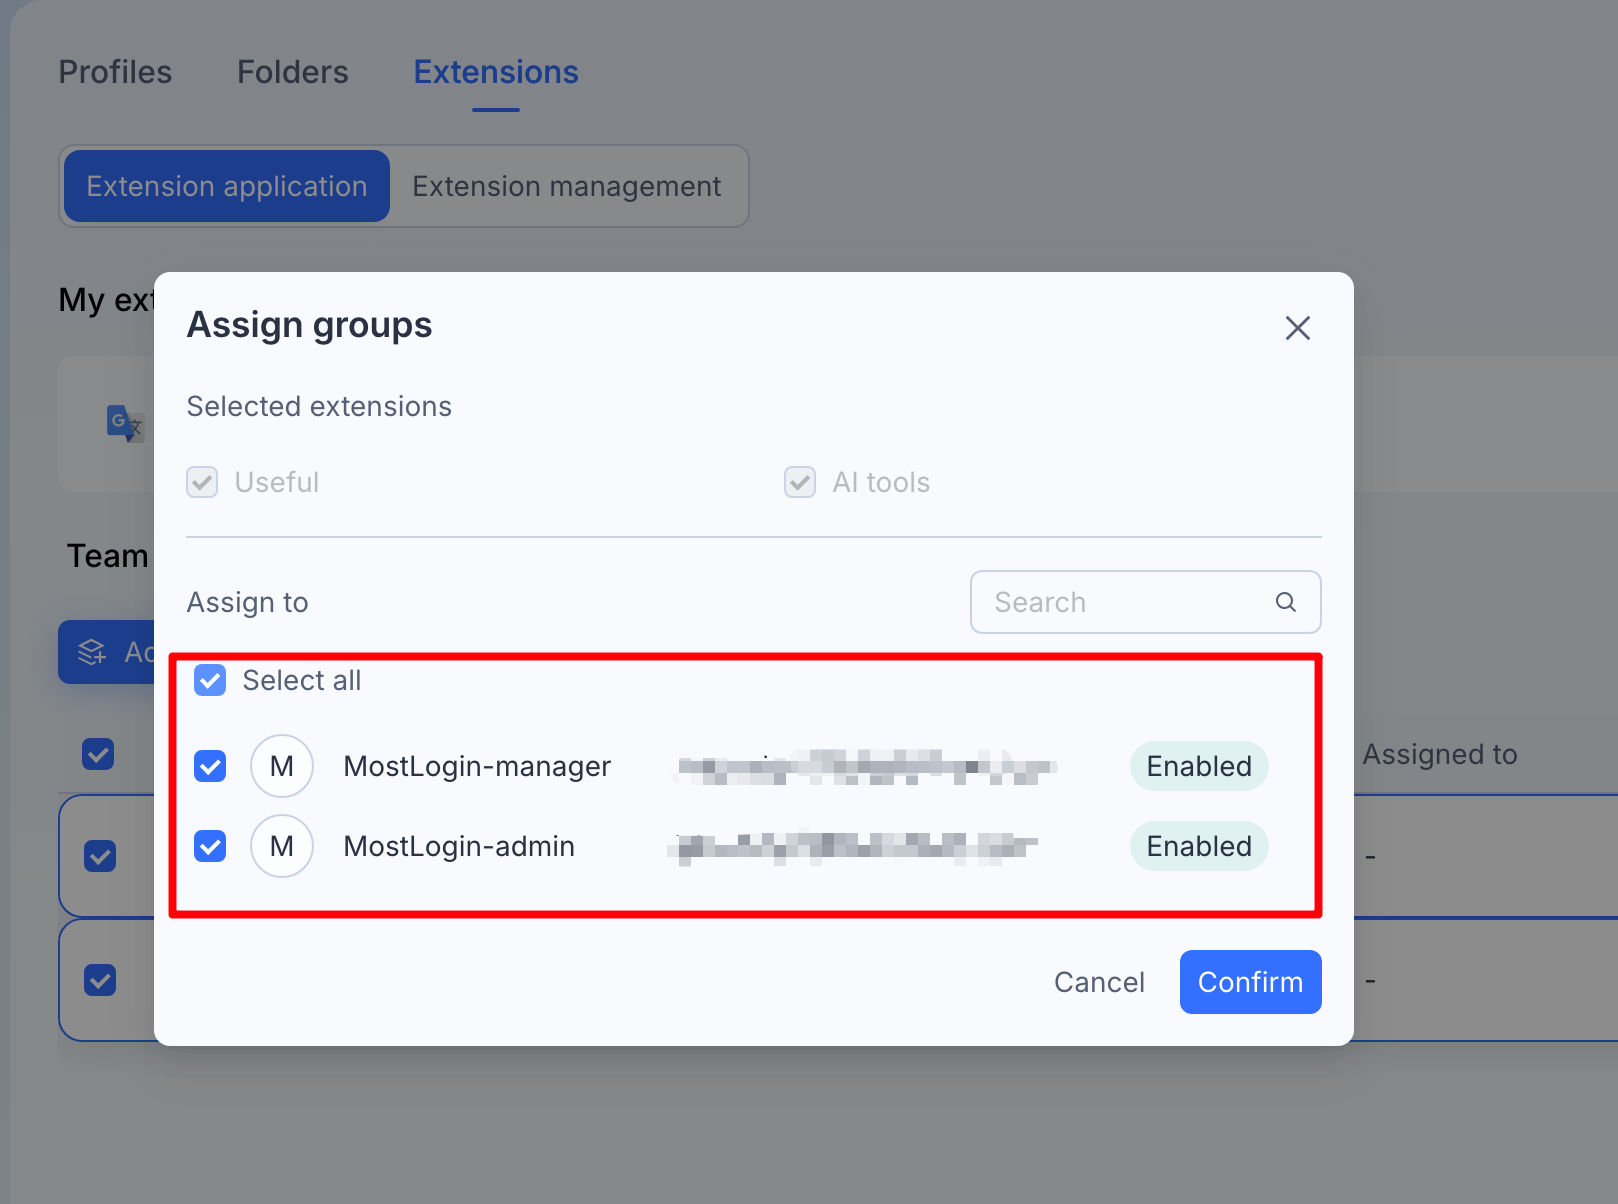Toggle the second team row checkbox behind dialog
Image resolution: width=1618 pixels, height=1204 pixels.
point(100,980)
